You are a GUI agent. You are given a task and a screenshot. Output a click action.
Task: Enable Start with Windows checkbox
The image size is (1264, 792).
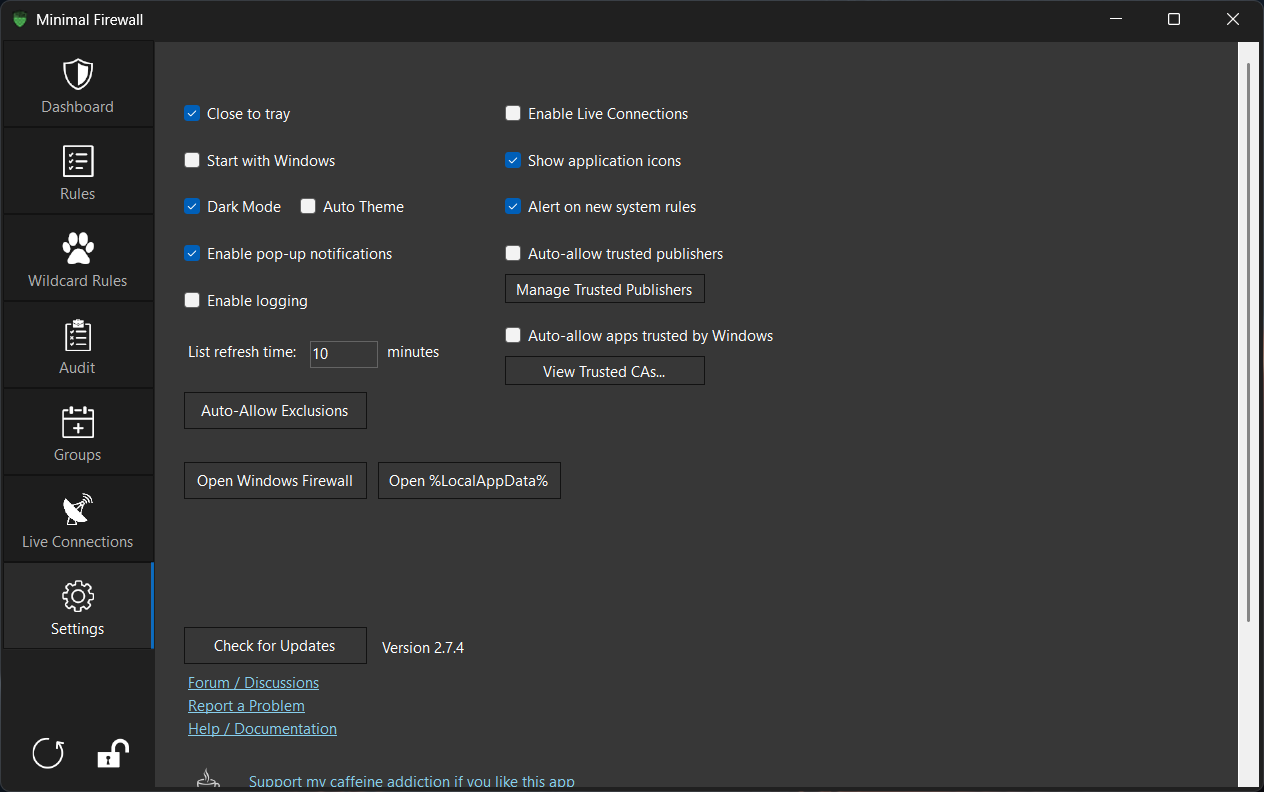point(192,160)
